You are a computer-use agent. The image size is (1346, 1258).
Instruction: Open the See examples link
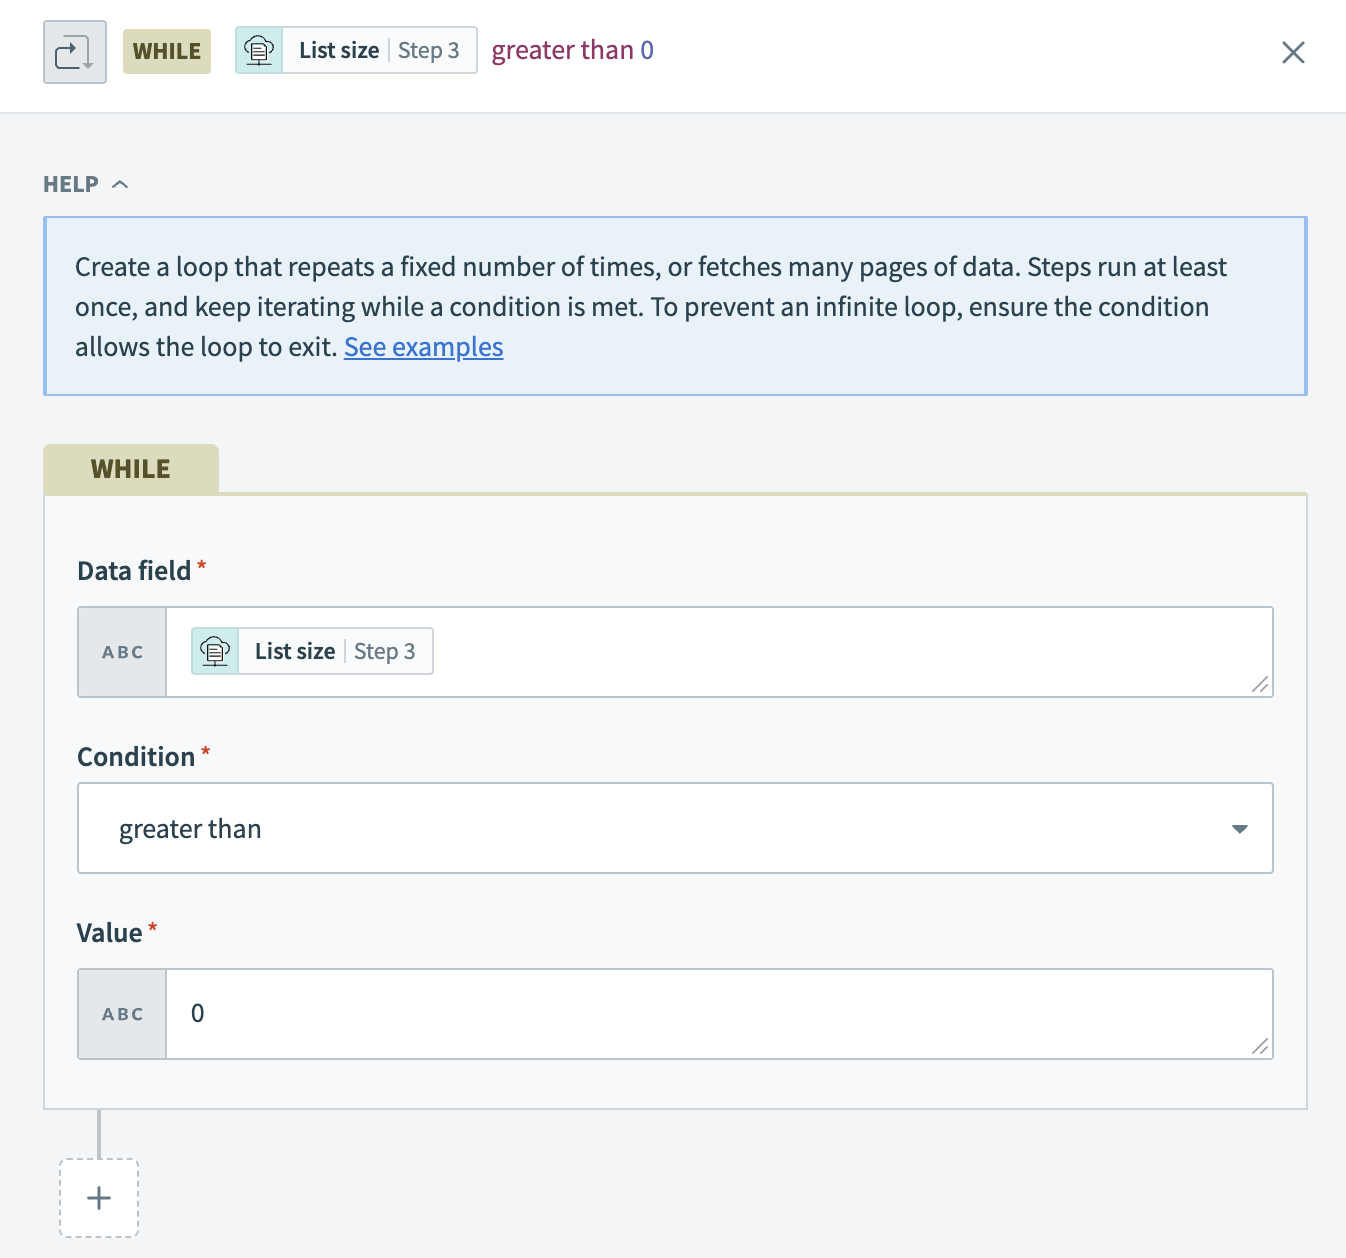tap(423, 347)
